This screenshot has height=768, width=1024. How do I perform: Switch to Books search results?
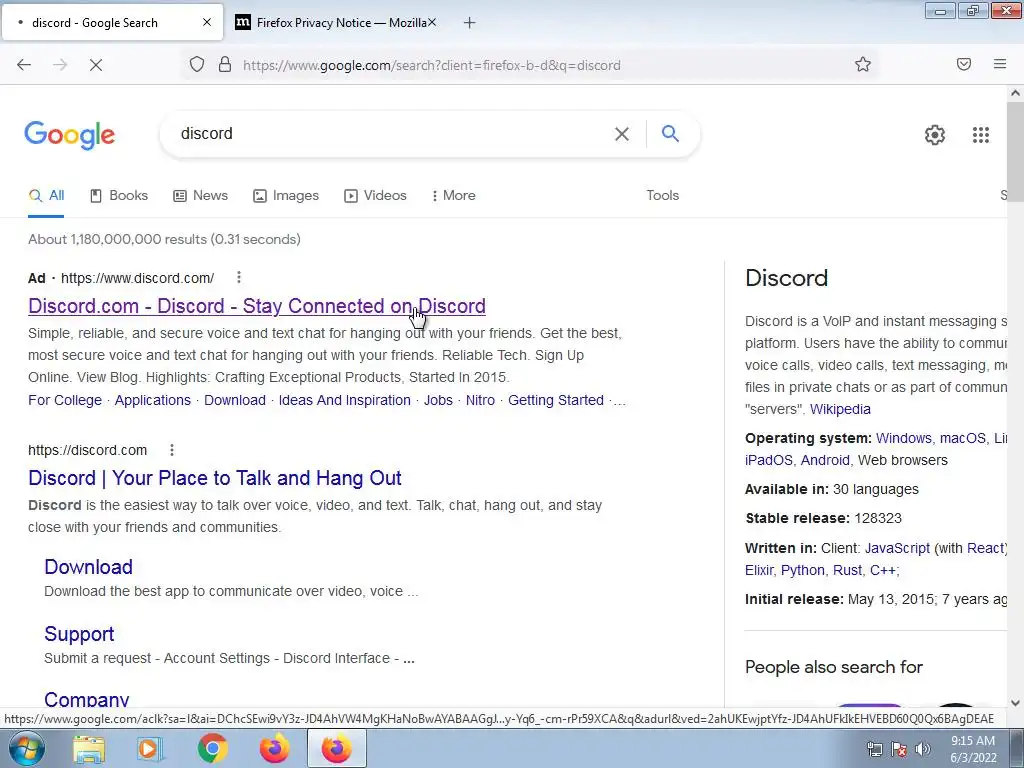(x=119, y=195)
